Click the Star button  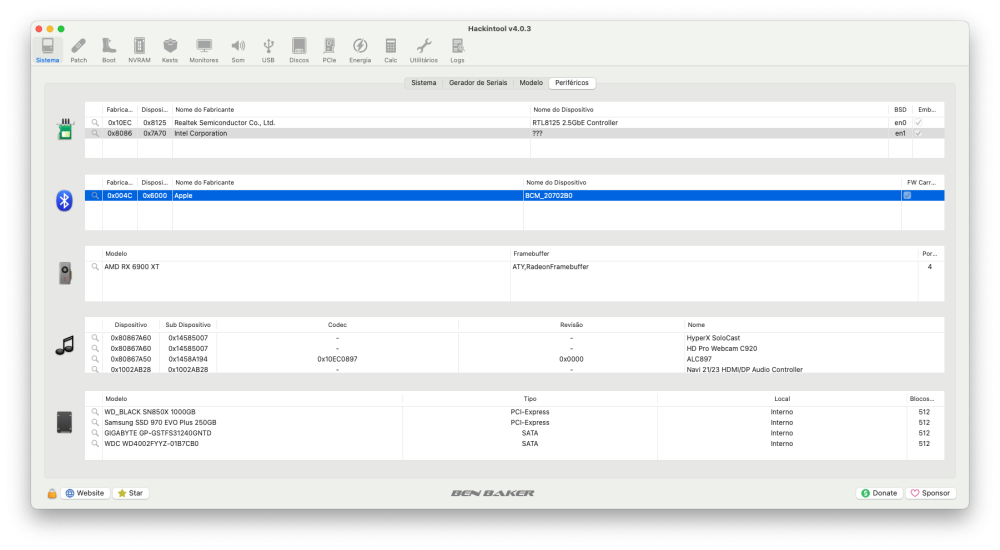coord(131,493)
